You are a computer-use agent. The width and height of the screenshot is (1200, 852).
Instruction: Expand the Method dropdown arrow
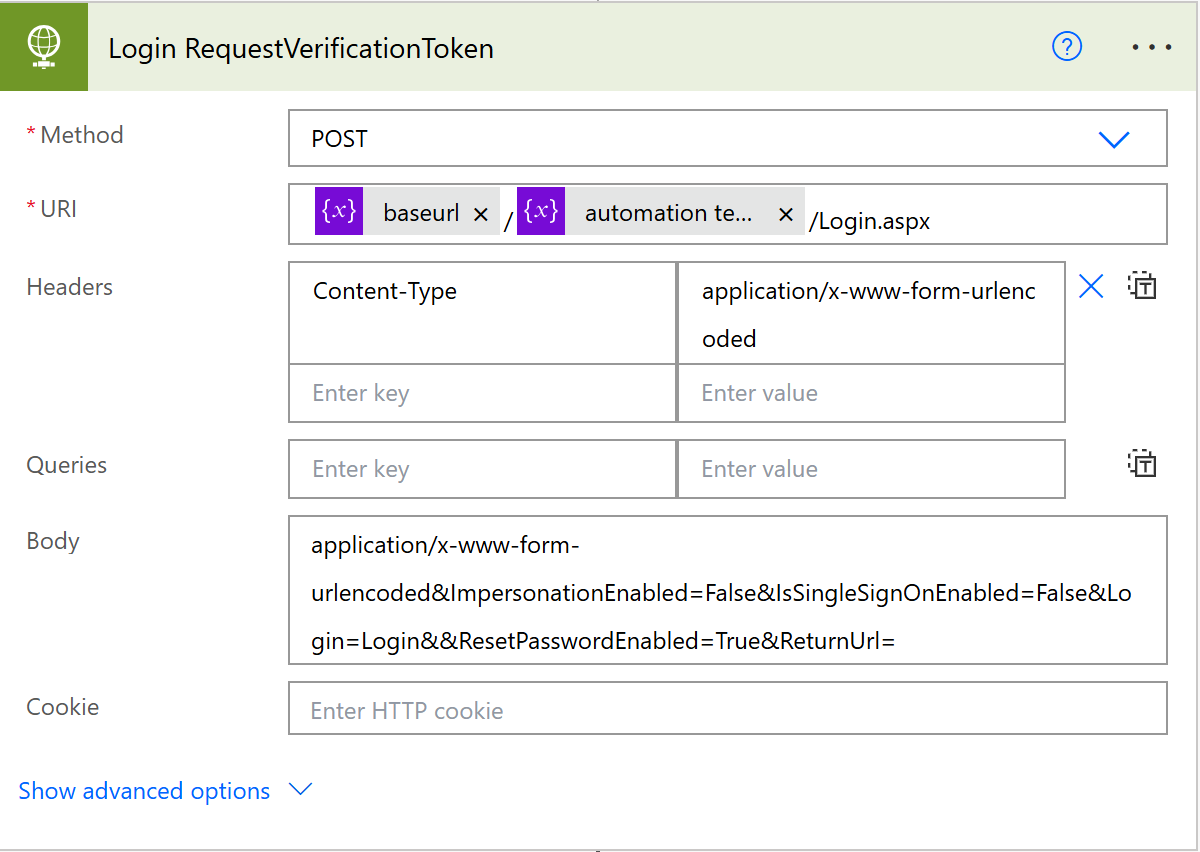pyautogui.click(x=1113, y=139)
